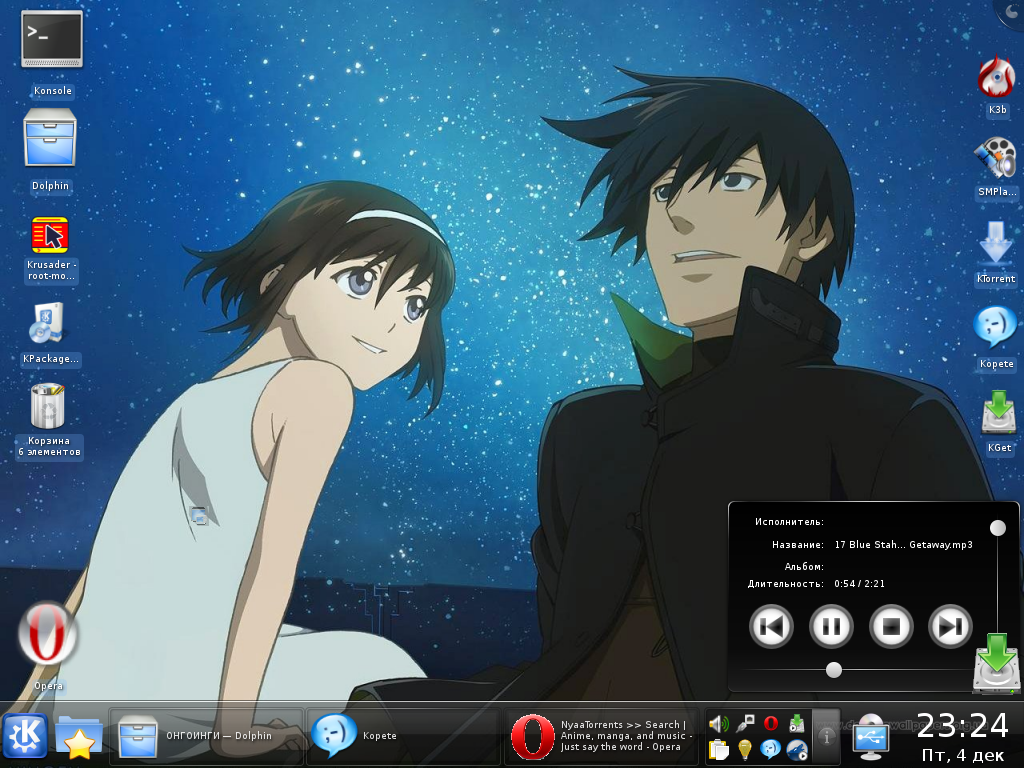Open the USB device notifier
The image size is (1024, 768).
point(871,737)
